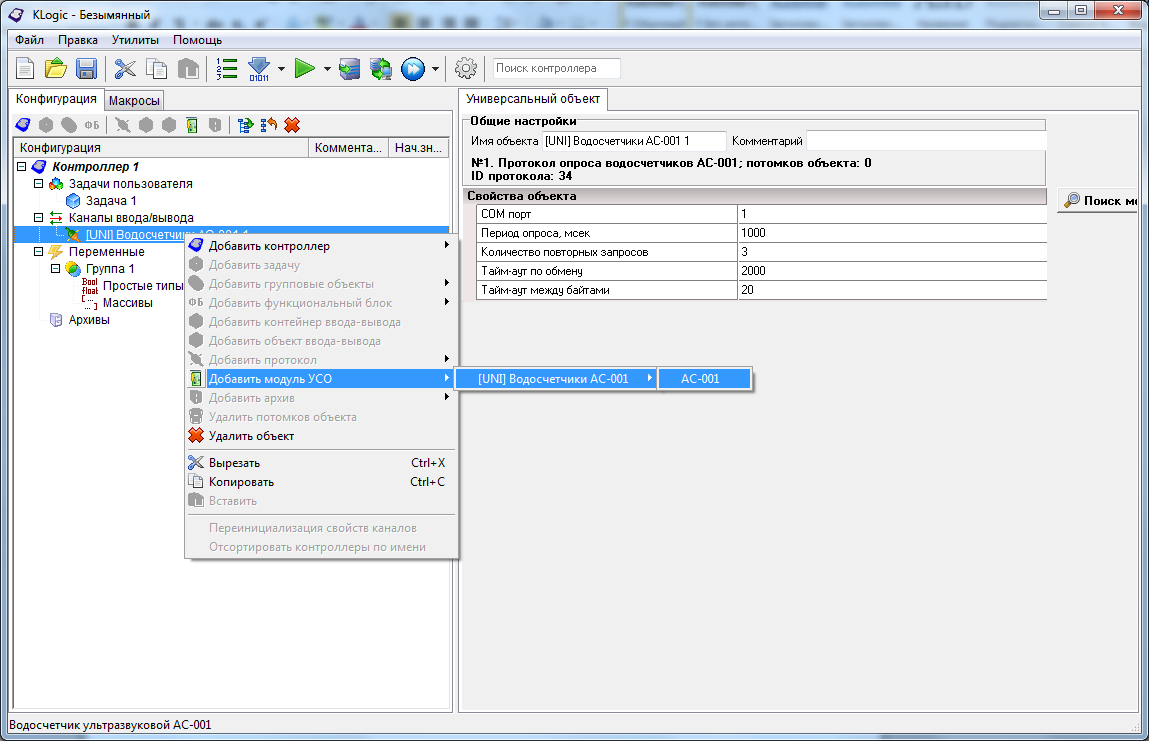Collapse the Переменные tree branch

click(x=39, y=252)
